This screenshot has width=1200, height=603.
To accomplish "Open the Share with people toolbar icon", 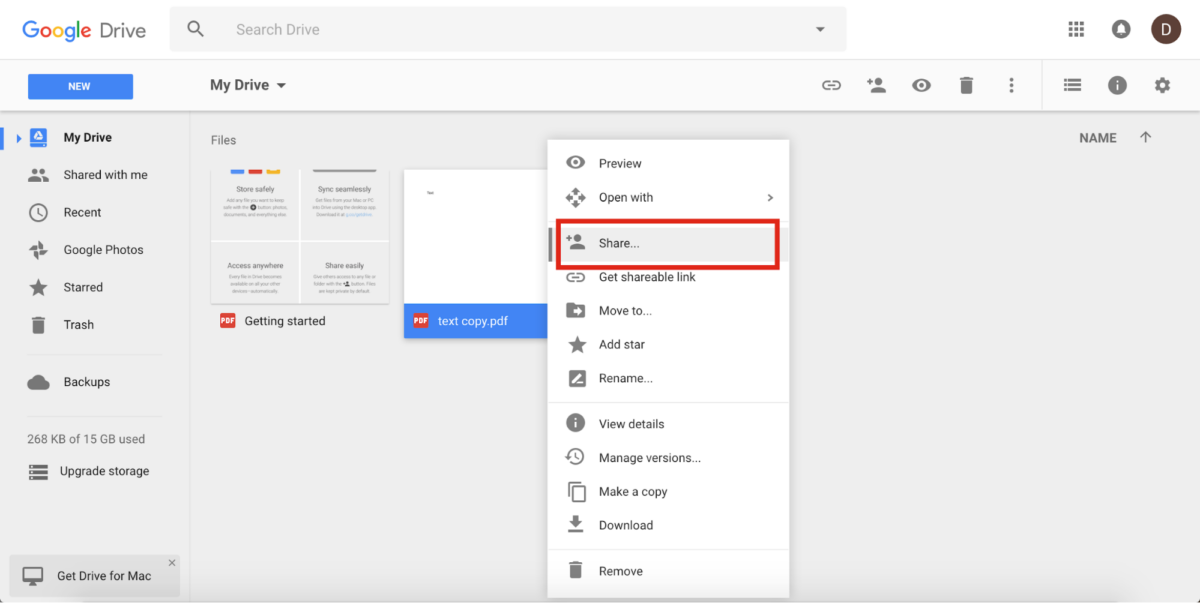I will tap(877, 85).
